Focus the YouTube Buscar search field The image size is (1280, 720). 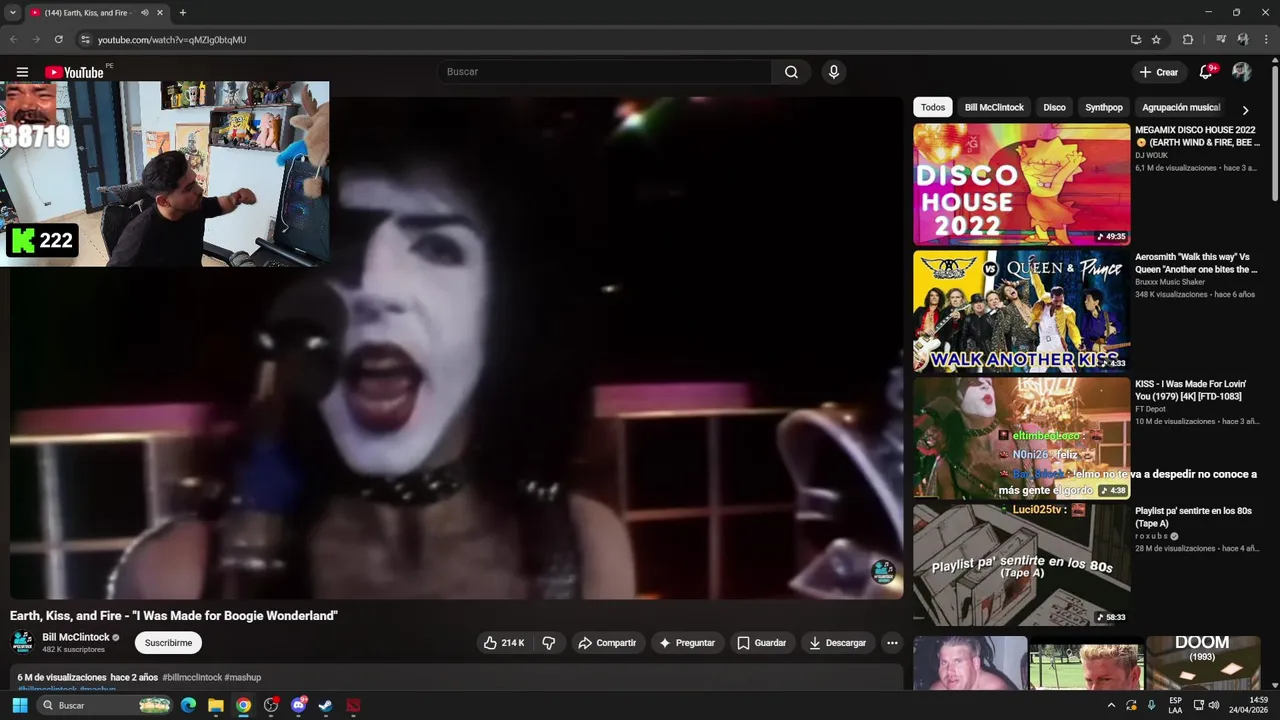point(604,72)
